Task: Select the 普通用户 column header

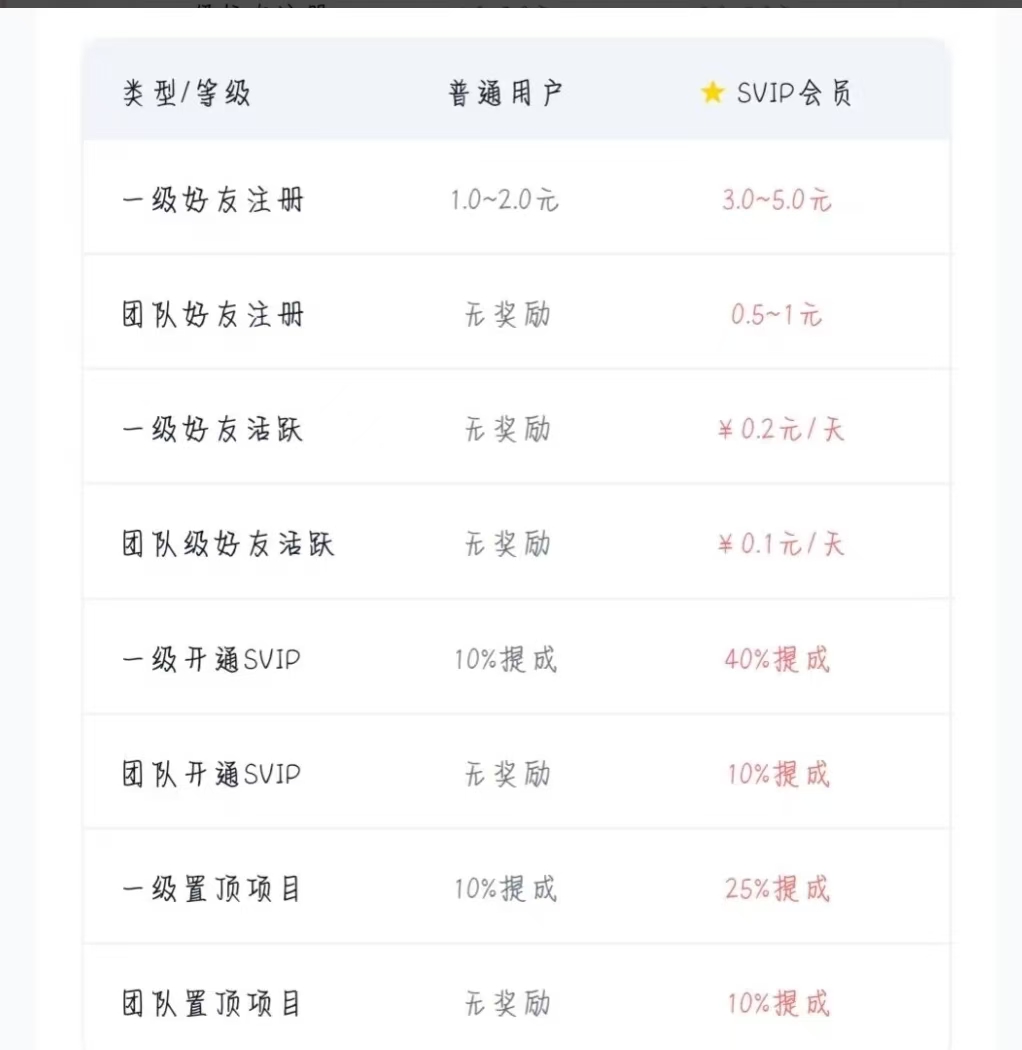Action: [506, 94]
